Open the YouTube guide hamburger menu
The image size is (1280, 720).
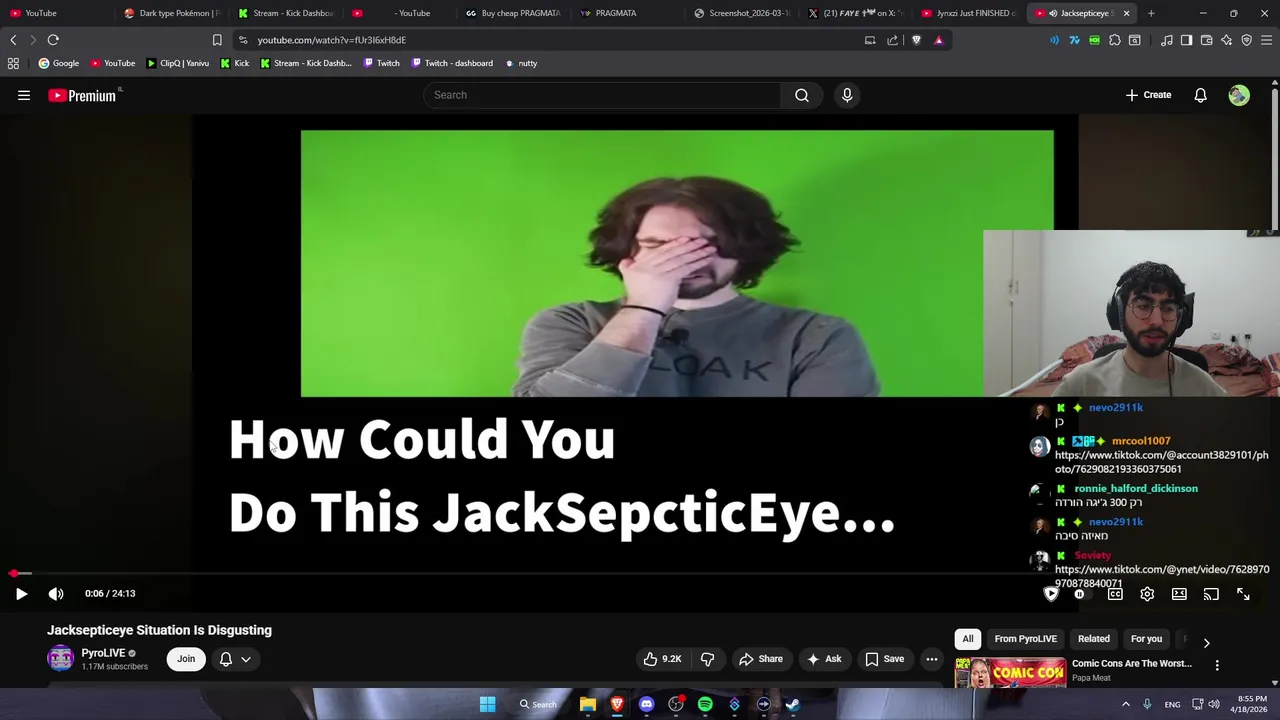point(24,95)
